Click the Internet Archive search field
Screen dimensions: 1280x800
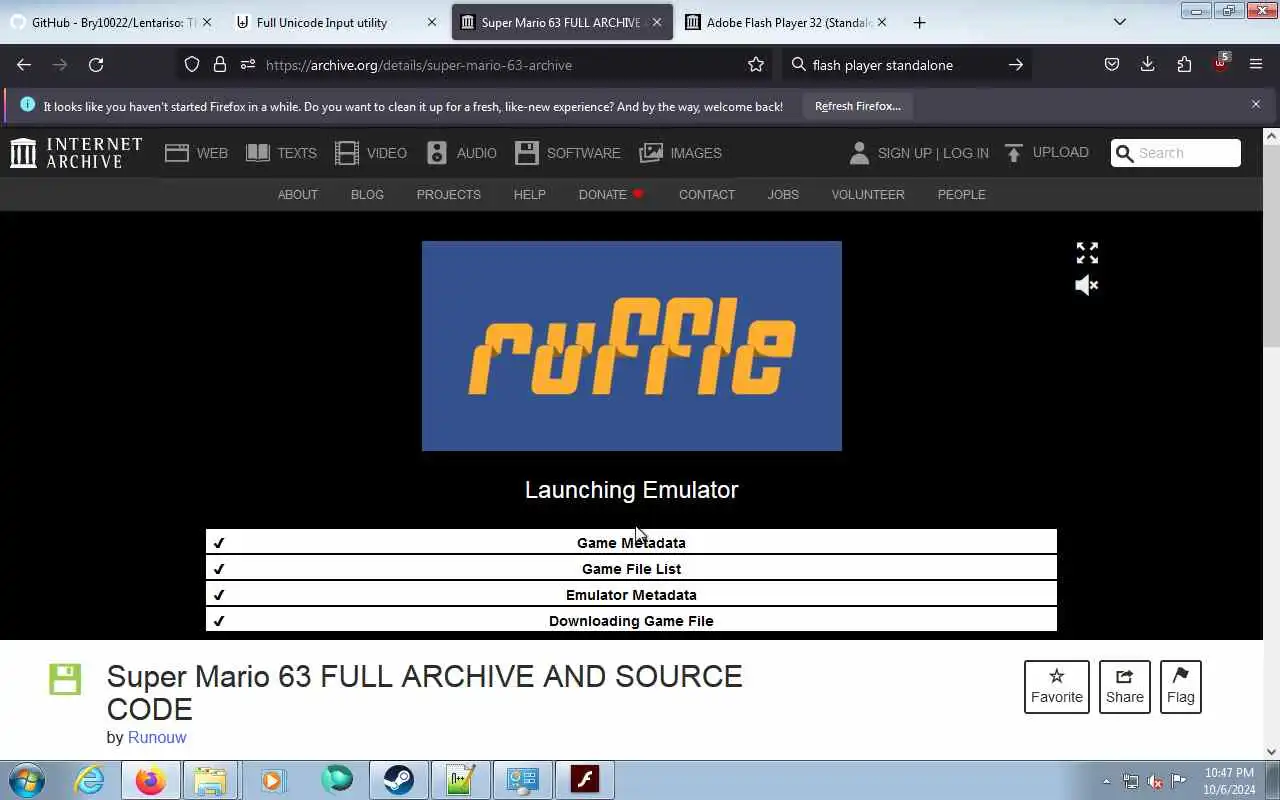click(1176, 153)
